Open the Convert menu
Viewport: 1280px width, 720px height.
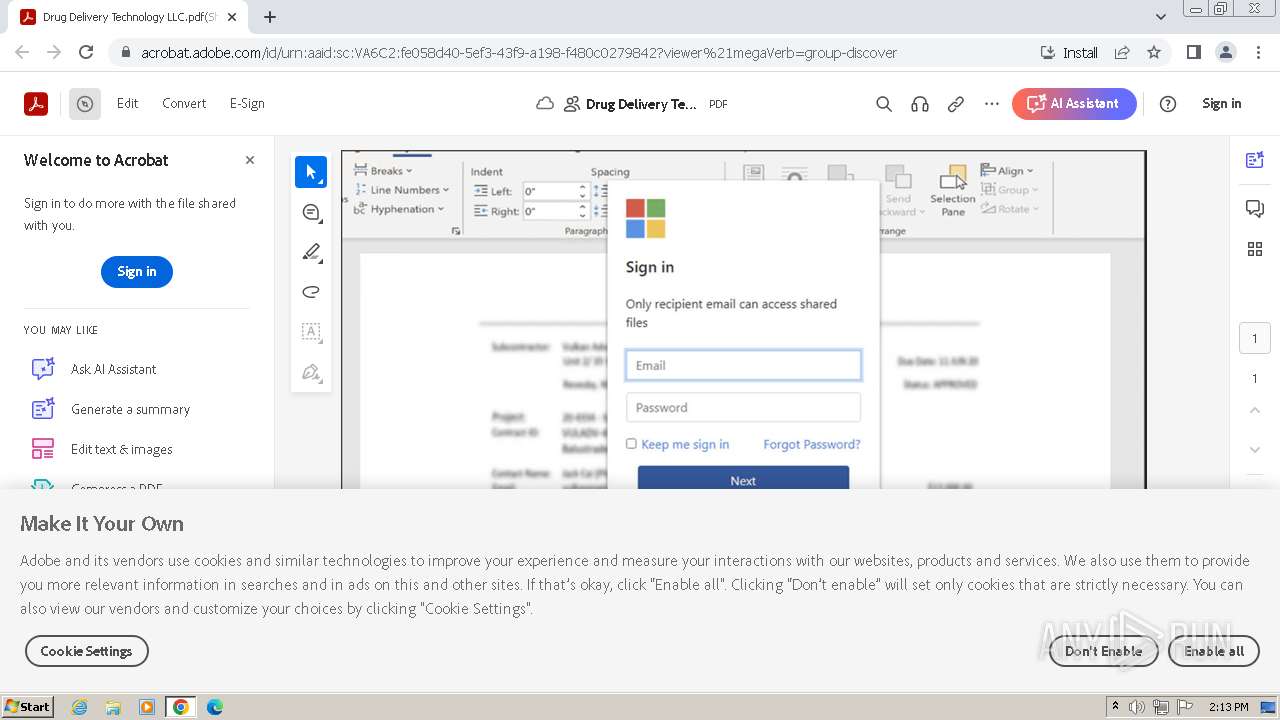point(184,103)
